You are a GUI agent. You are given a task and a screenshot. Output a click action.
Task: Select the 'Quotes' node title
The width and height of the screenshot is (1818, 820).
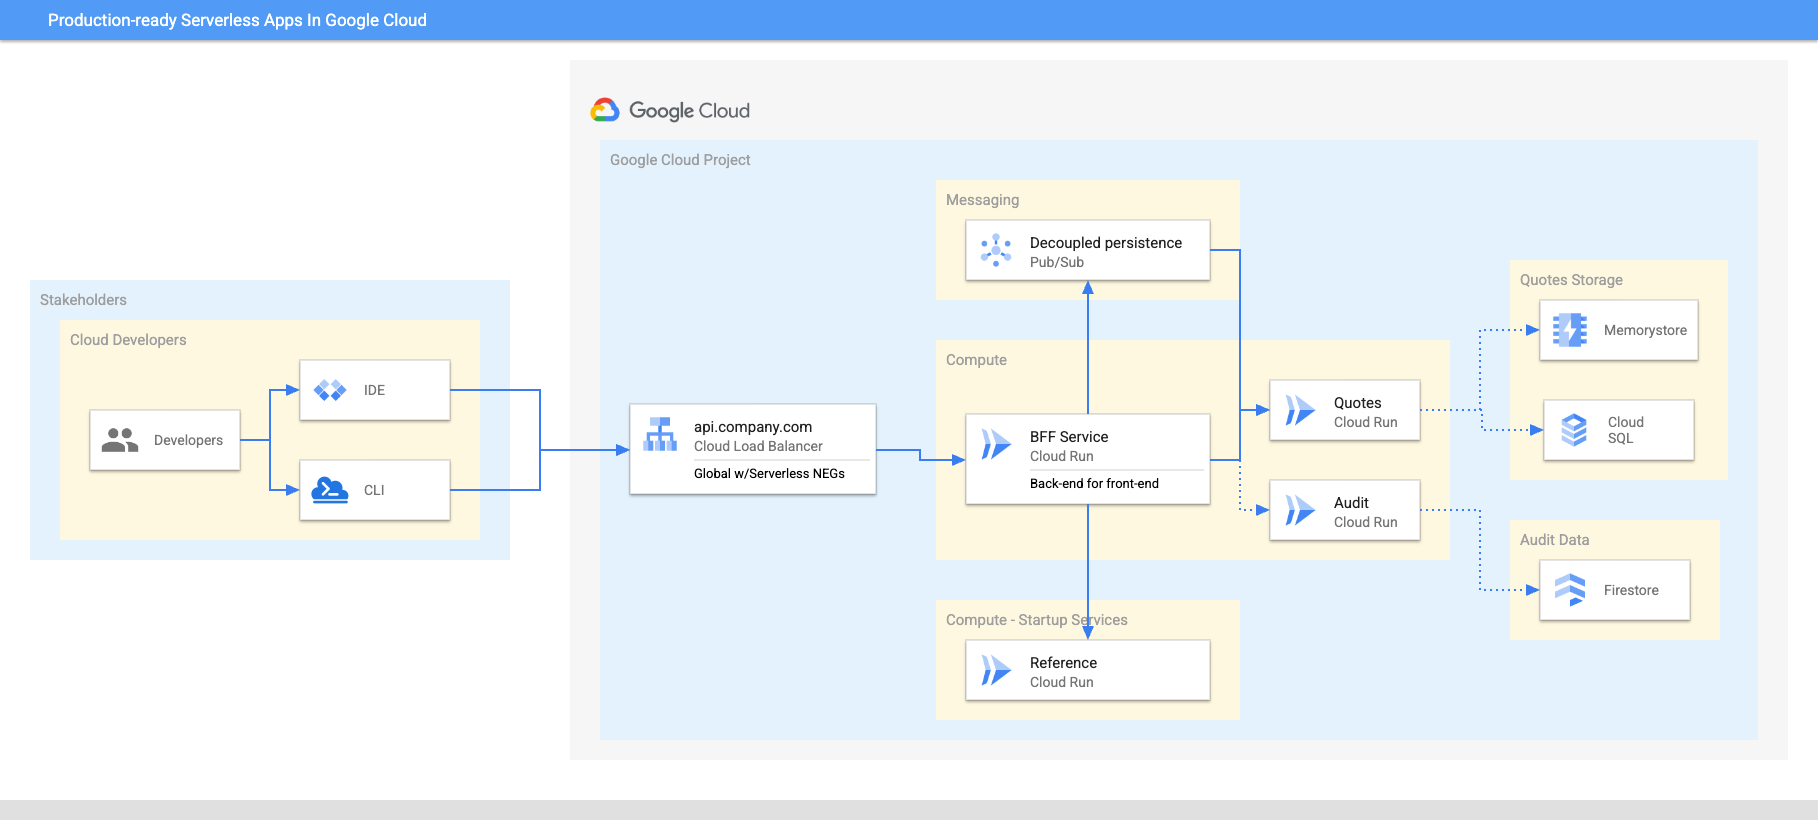tap(1357, 403)
